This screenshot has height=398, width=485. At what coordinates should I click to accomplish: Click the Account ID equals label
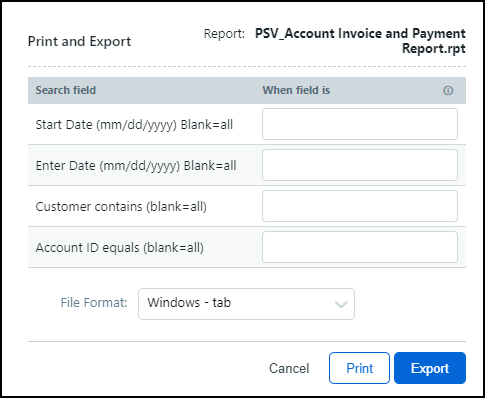(x=120, y=248)
